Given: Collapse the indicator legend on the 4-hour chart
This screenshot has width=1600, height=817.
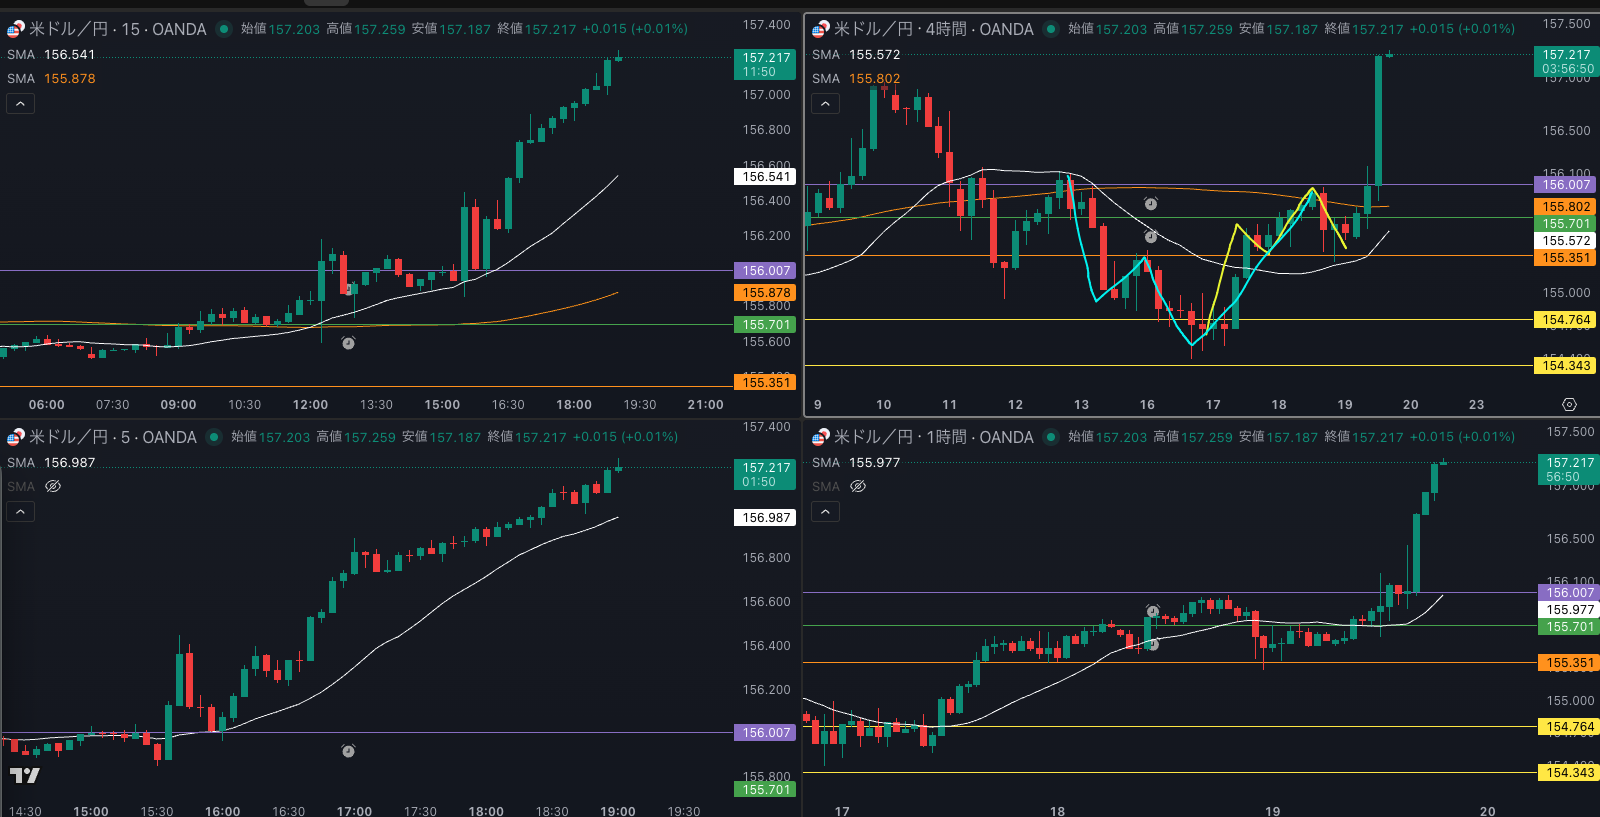Looking at the screenshot, I should click(825, 104).
